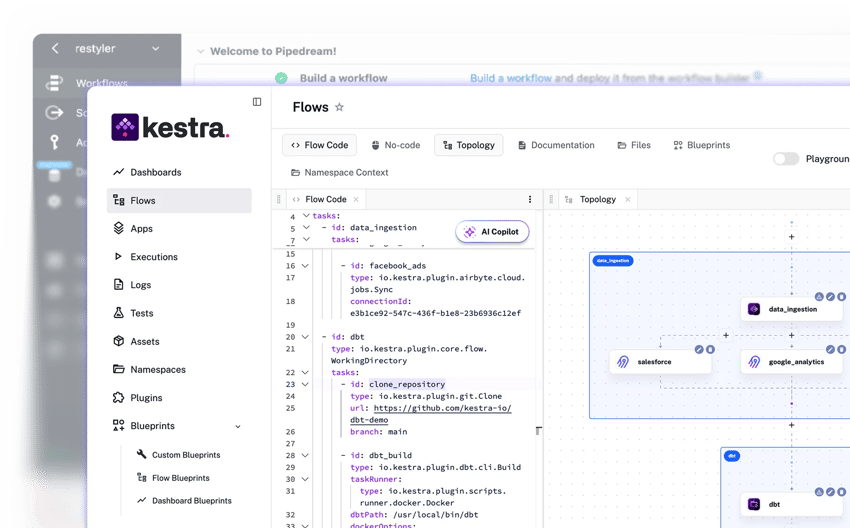The image size is (850, 528).
Task: Collapse the sidebar using the panel icon
Action: click(257, 102)
